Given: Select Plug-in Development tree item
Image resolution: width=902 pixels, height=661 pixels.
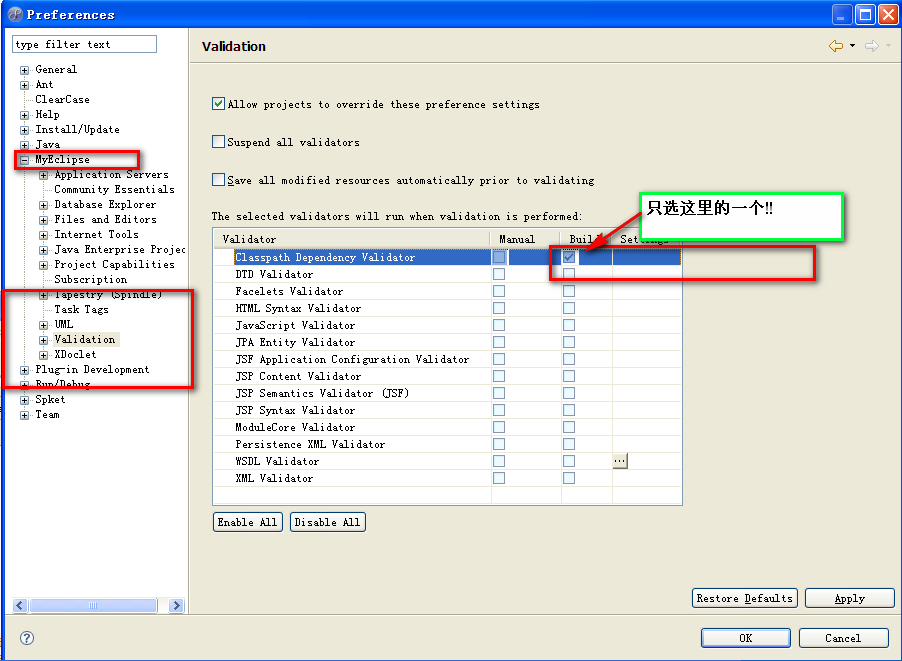Looking at the screenshot, I should coord(92,369).
